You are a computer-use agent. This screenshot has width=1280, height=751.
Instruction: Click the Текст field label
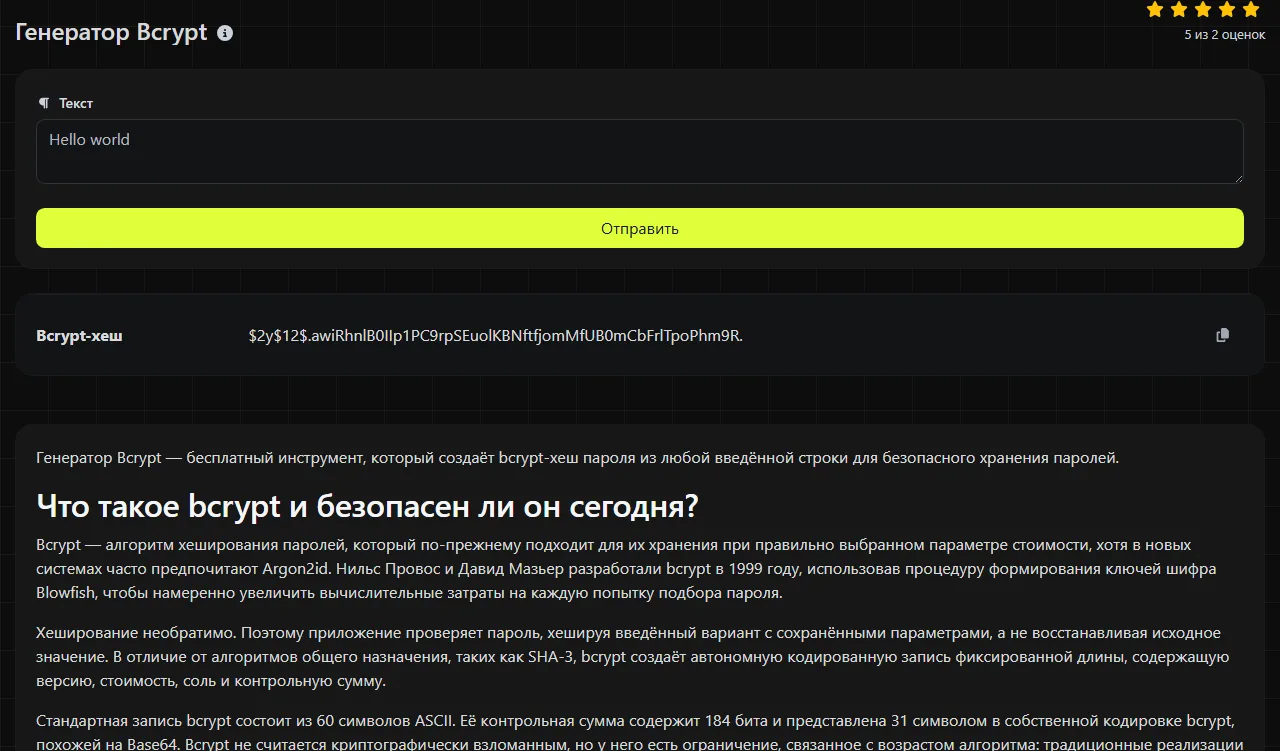[x=76, y=103]
